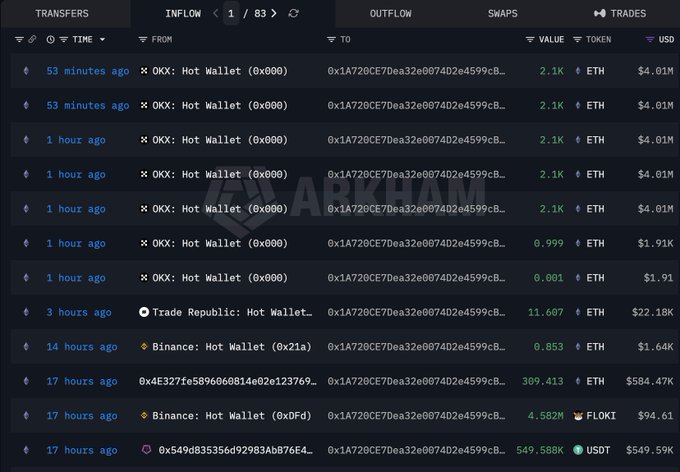Click the $584.47K USD amount
The height and width of the screenshot is (472, 680).
pyautogui.click(x=650, y=381)
